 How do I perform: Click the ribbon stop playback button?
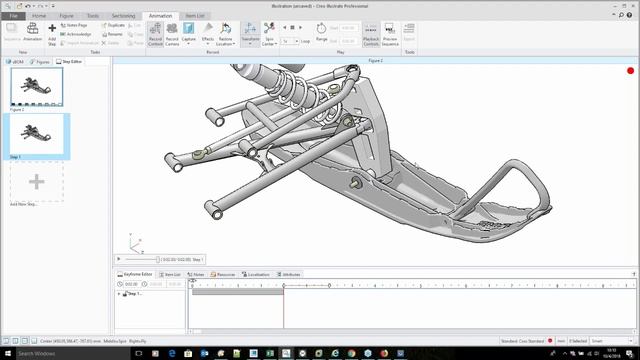pyautogui.click(x=292, y=27)
